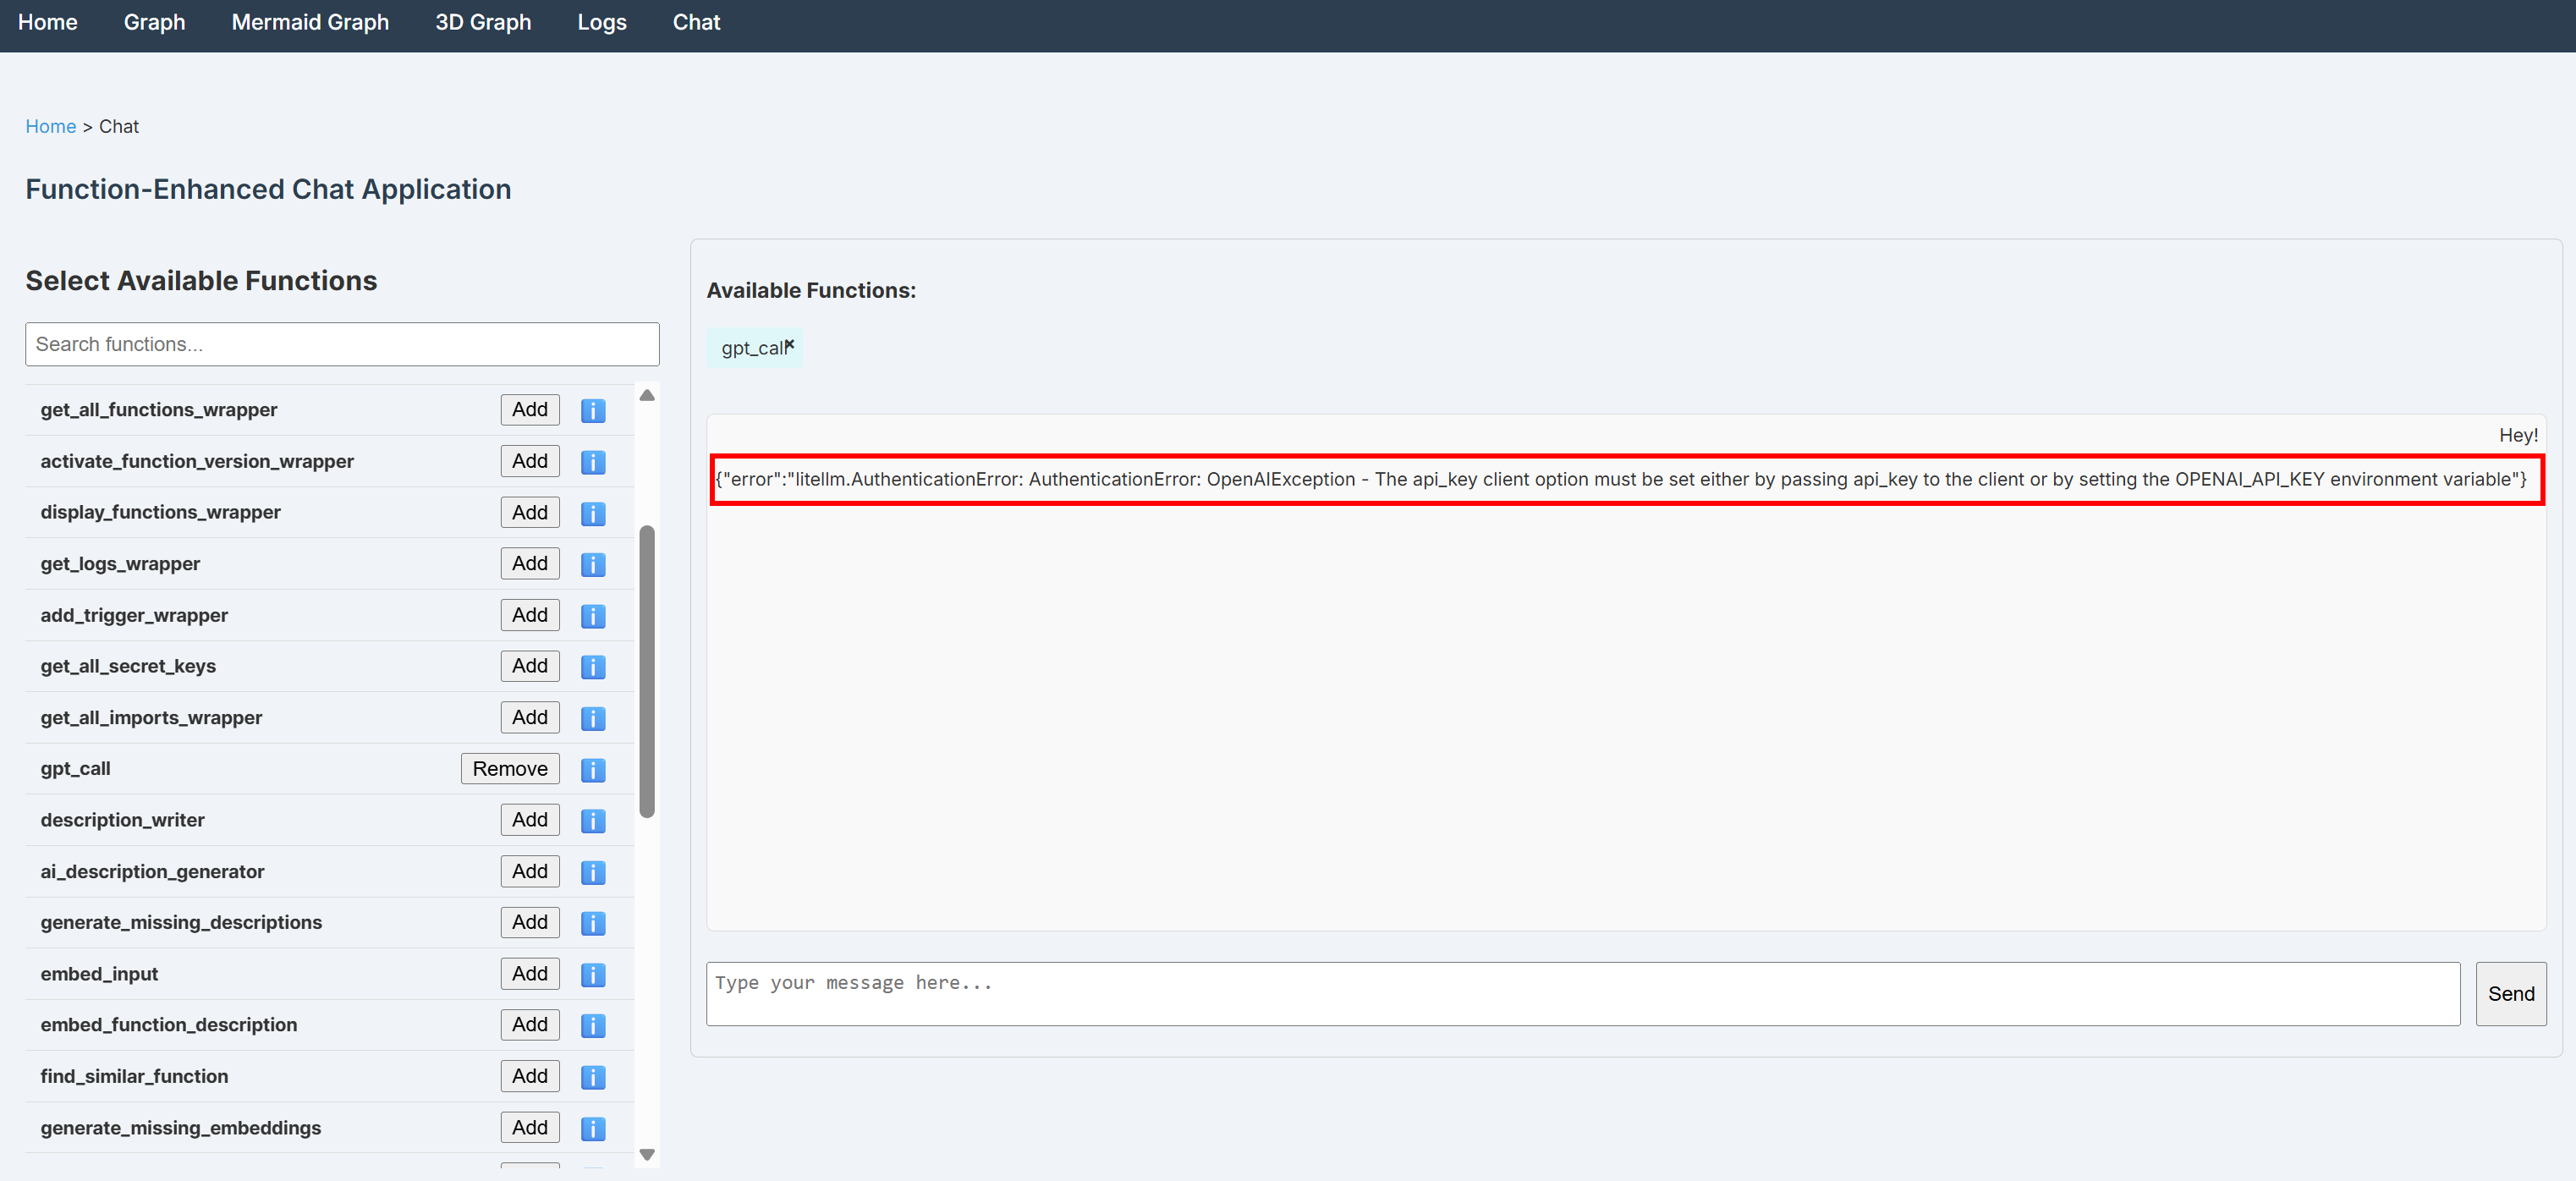
Task: Click the scrollbar down arrow
Action: pos(647,1154)
